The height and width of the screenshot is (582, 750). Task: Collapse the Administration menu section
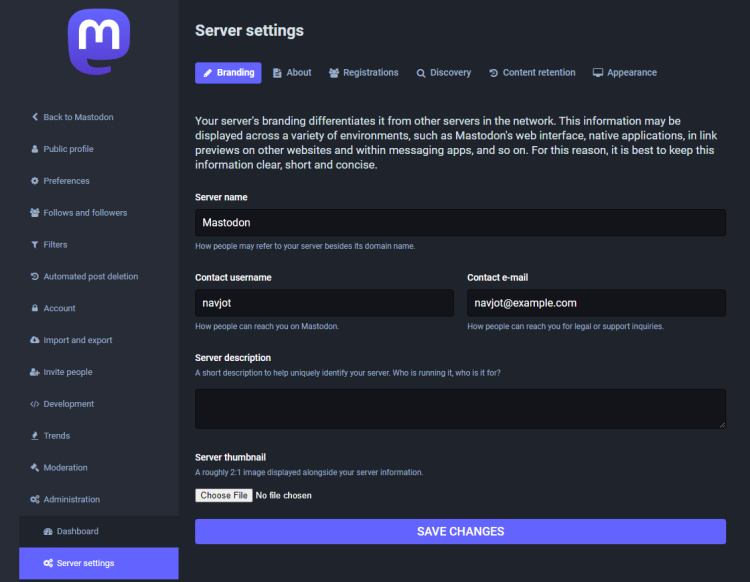point(72,500)
